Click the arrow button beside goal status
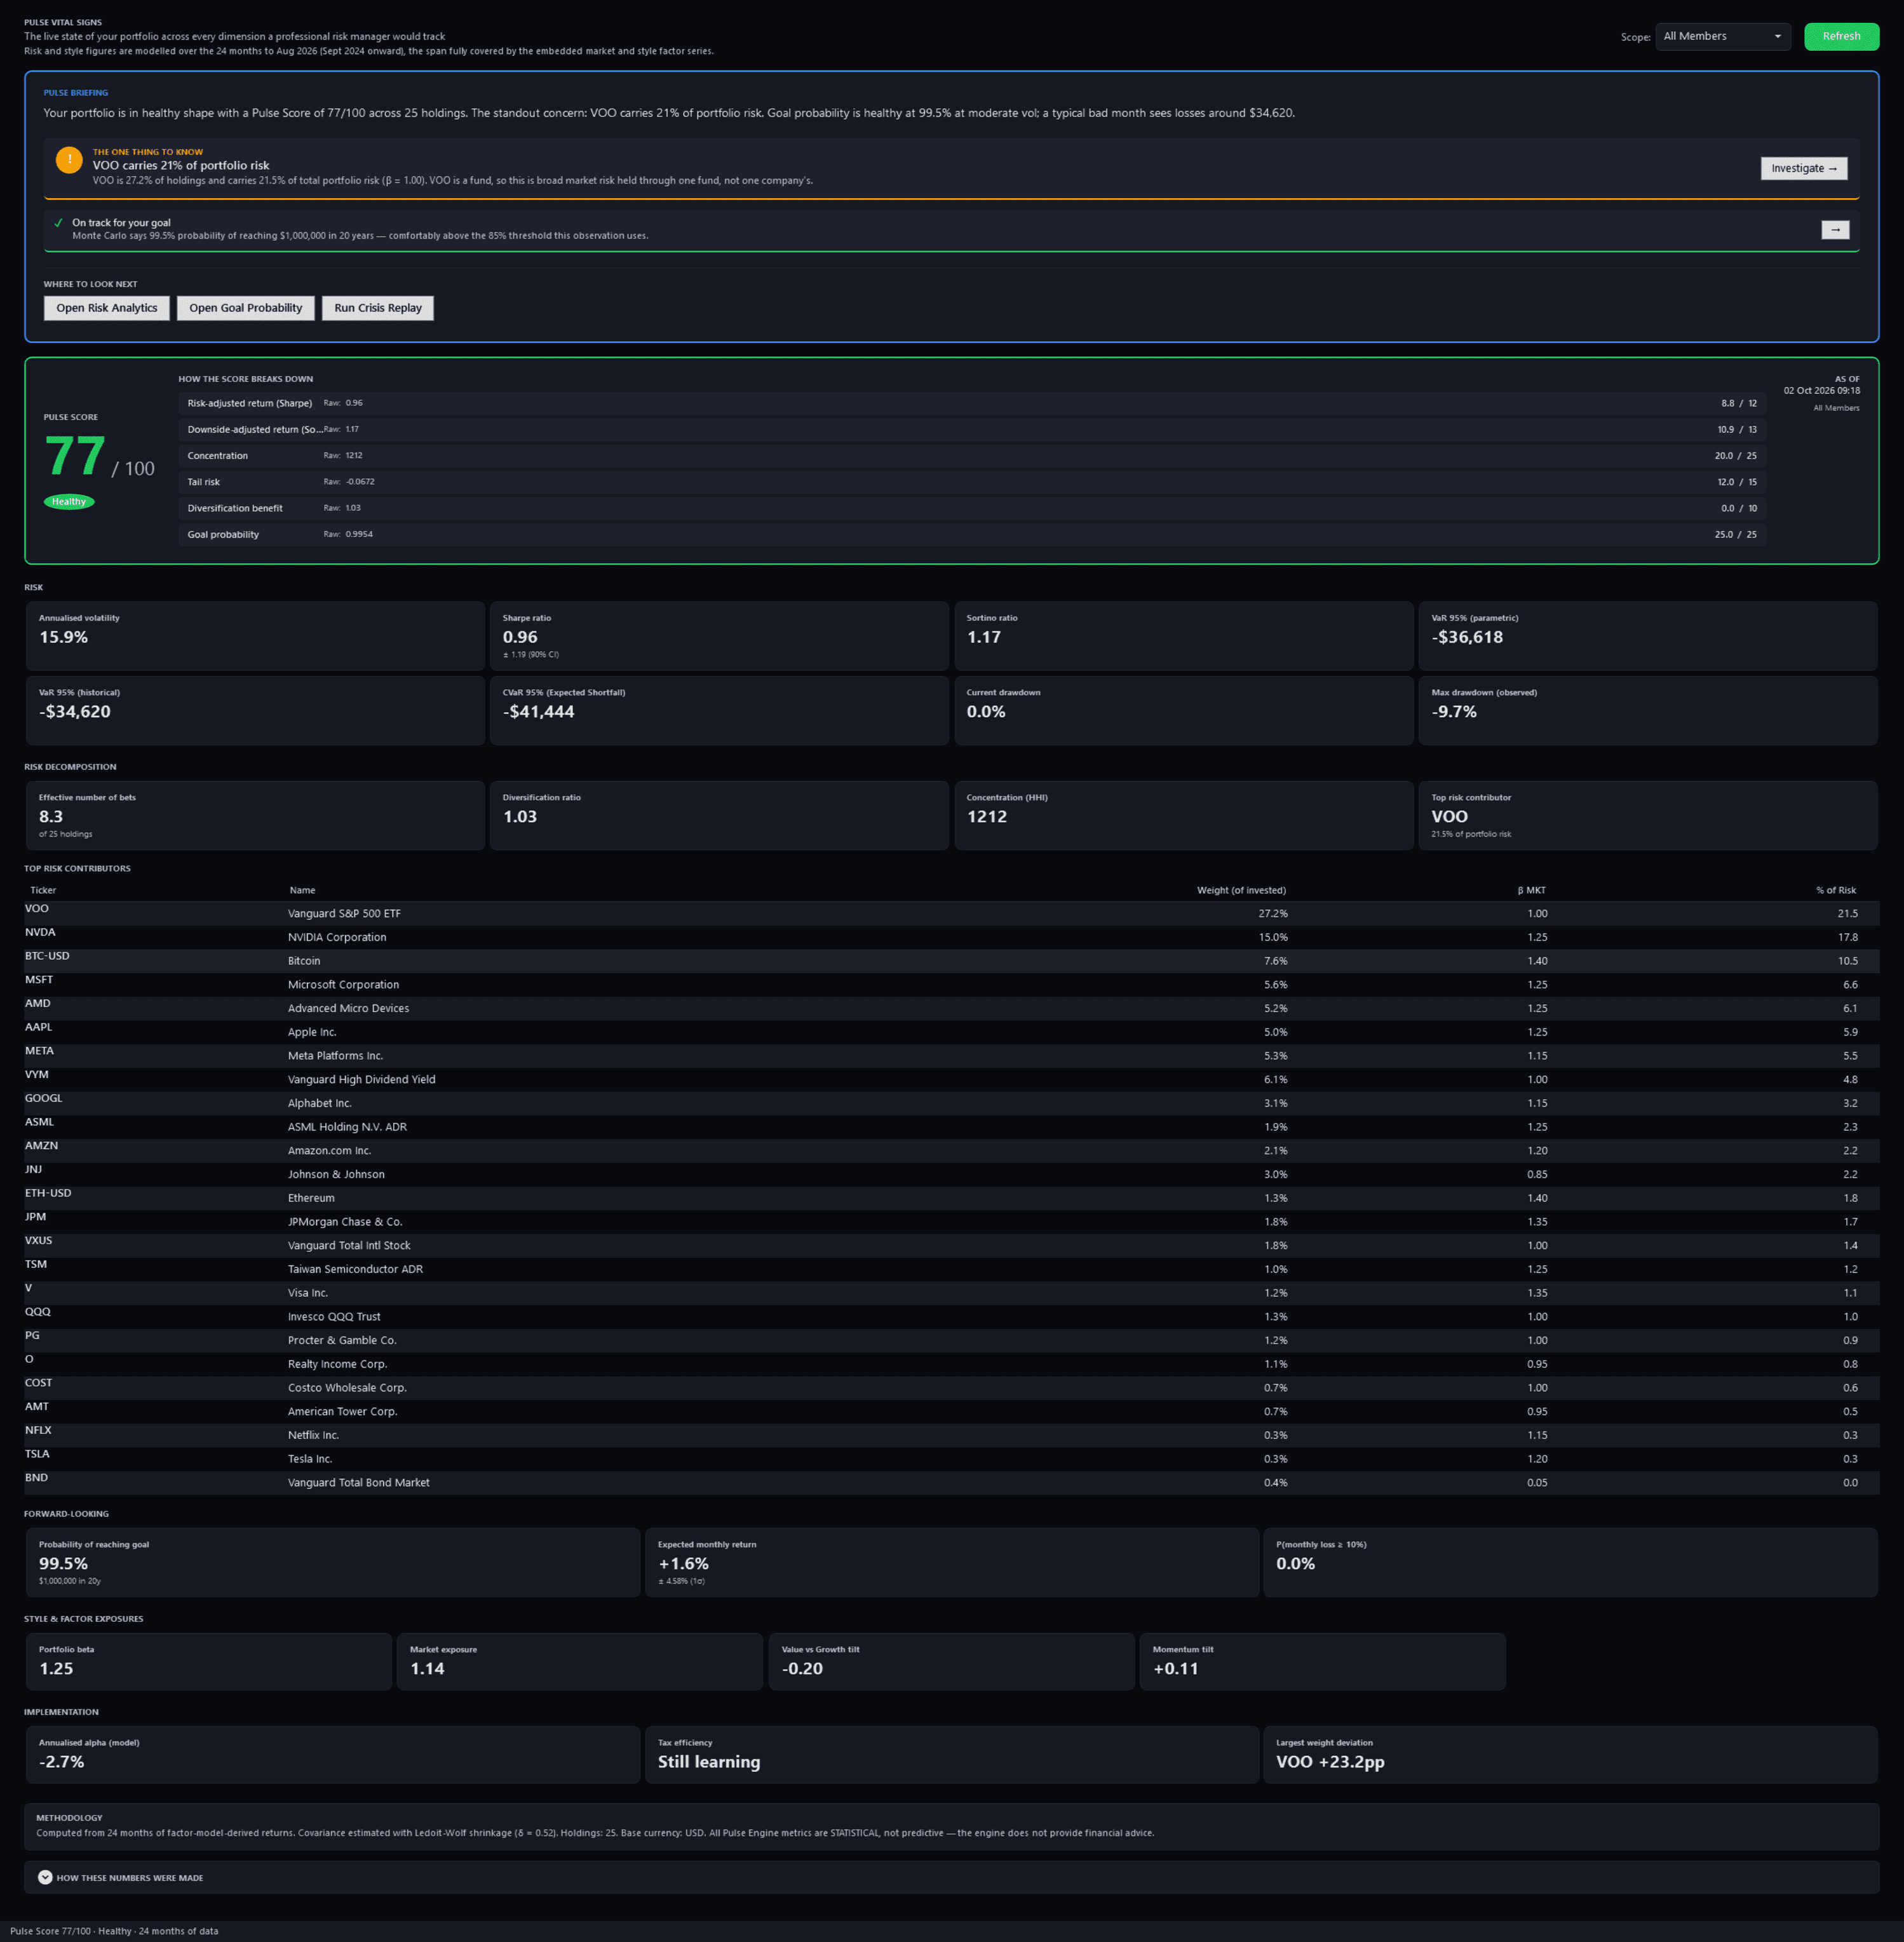 1835,230
